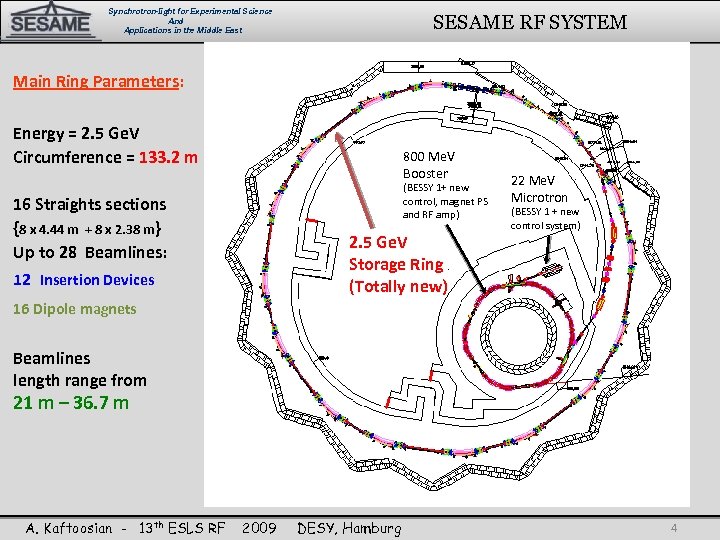The image size is (720, 540).
Task: Click the footer 'A. Kaftoosian - 13th ESLS RF'
Action: pos(125,529)
